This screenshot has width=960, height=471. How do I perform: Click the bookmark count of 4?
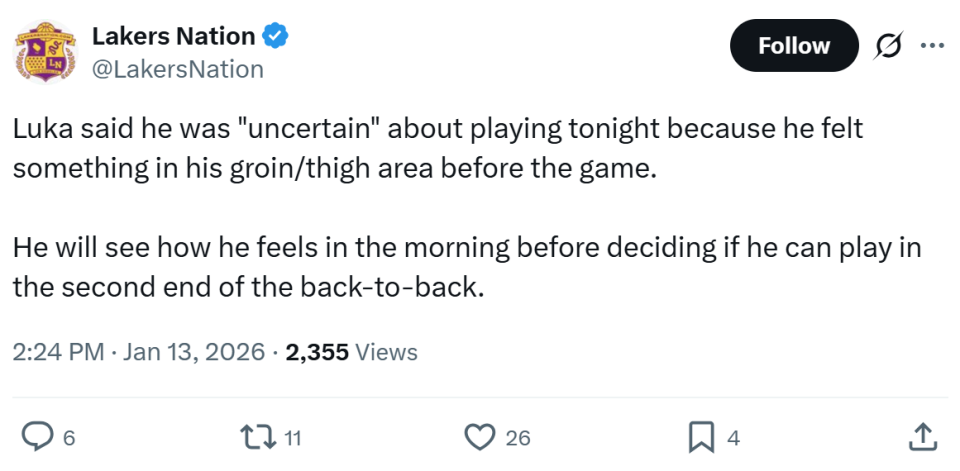pos(733,437)
